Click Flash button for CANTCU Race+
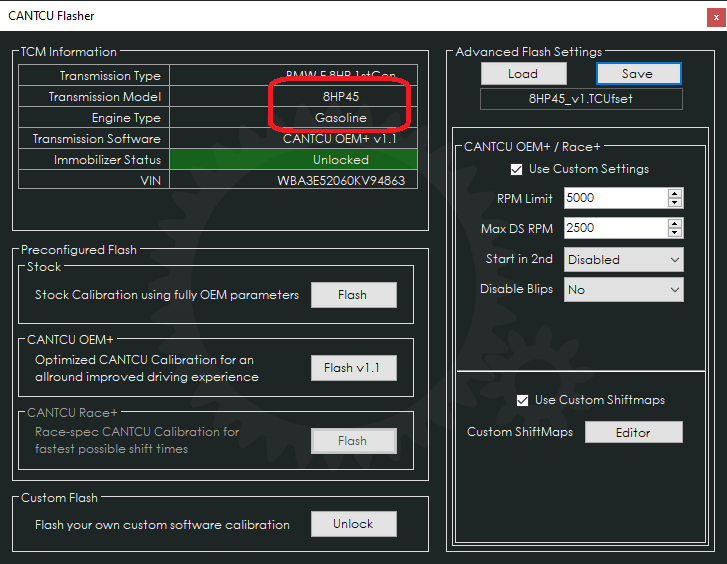This screenshot has height=564, width=727. click(353, 441)
